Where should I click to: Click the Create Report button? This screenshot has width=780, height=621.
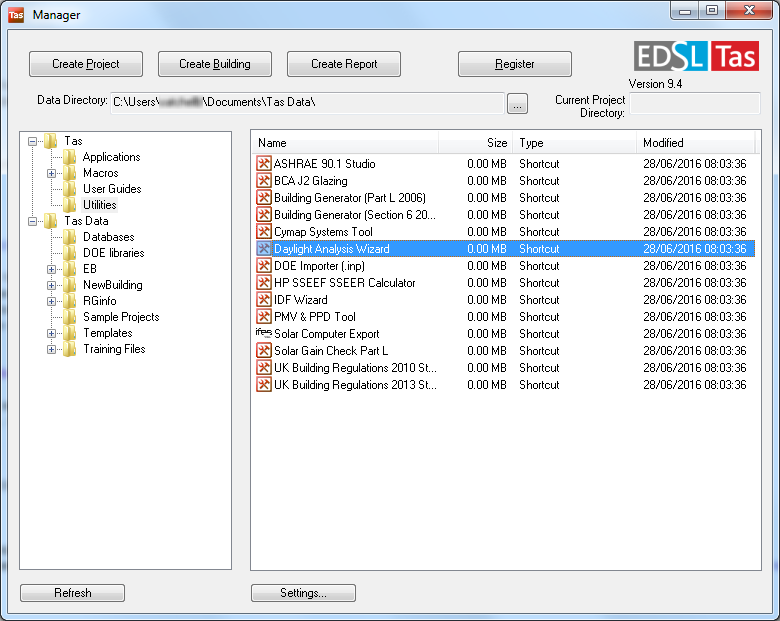344,64
